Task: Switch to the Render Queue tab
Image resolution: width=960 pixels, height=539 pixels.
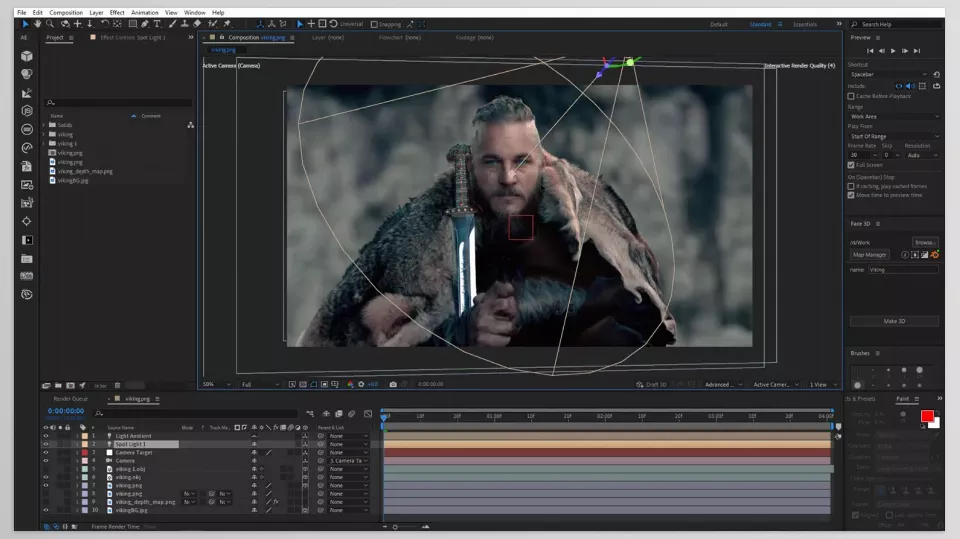Action: pos(70,399)
